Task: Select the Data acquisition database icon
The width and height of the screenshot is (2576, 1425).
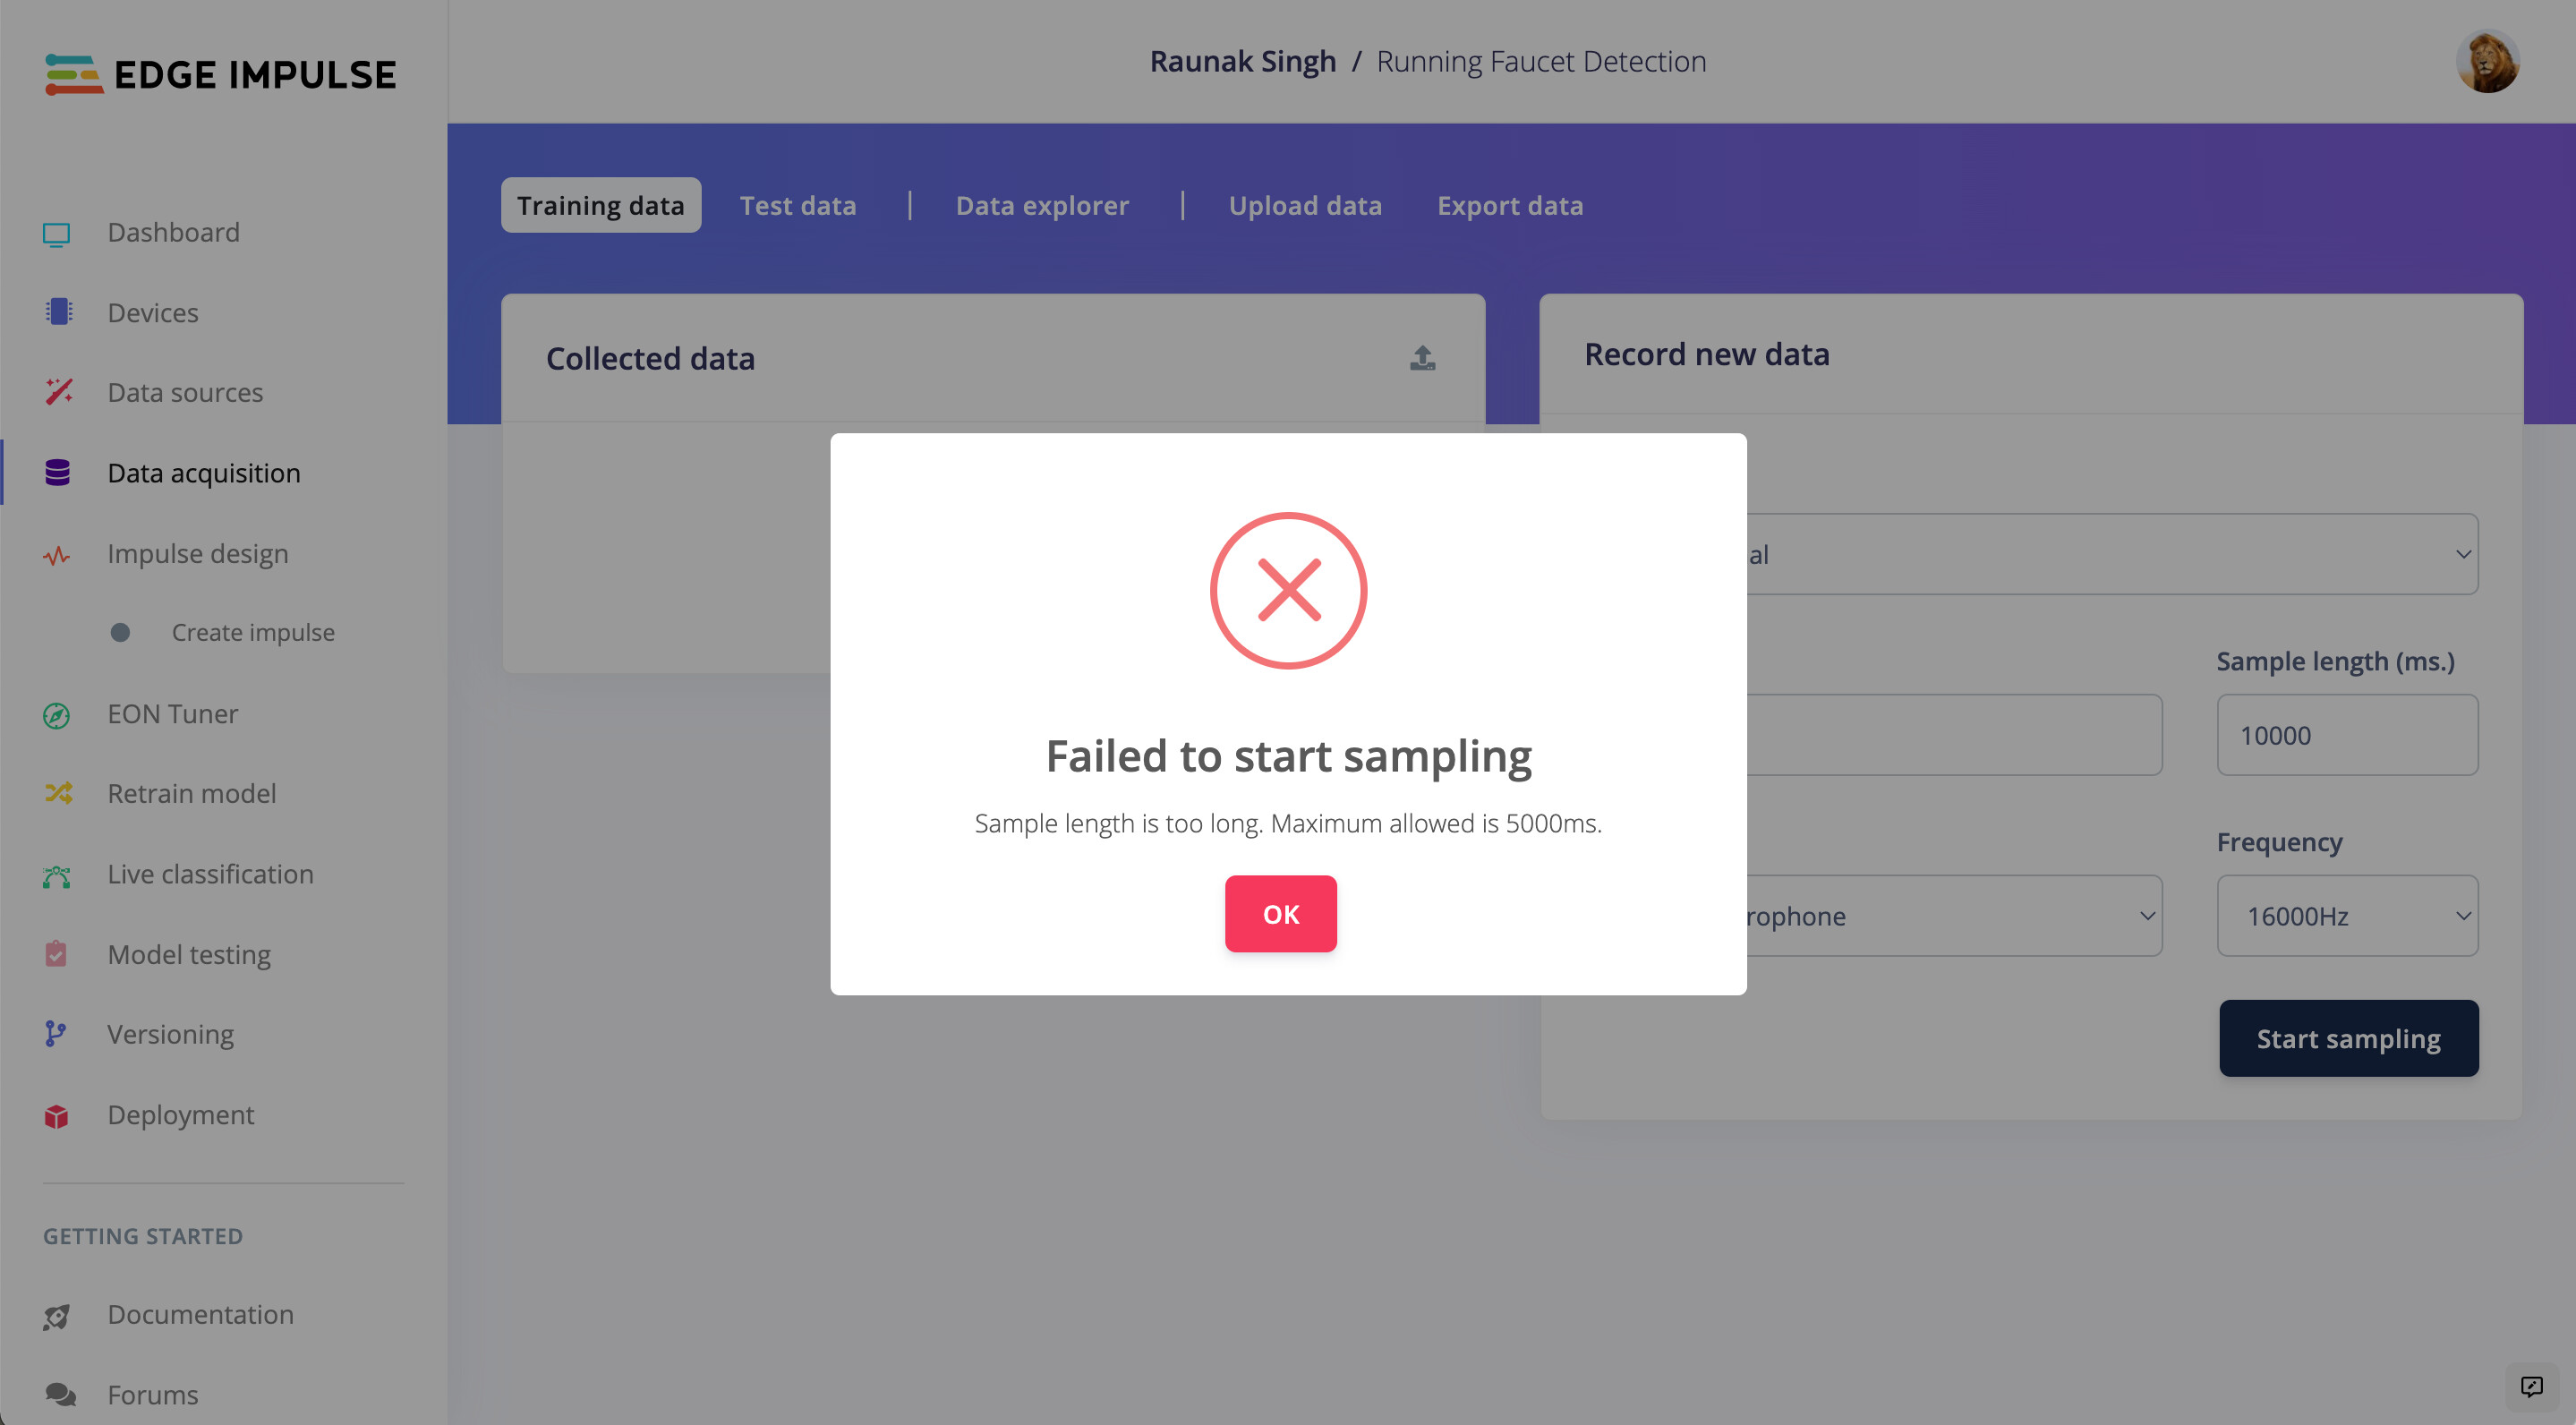Action: (x=58, y=473)
